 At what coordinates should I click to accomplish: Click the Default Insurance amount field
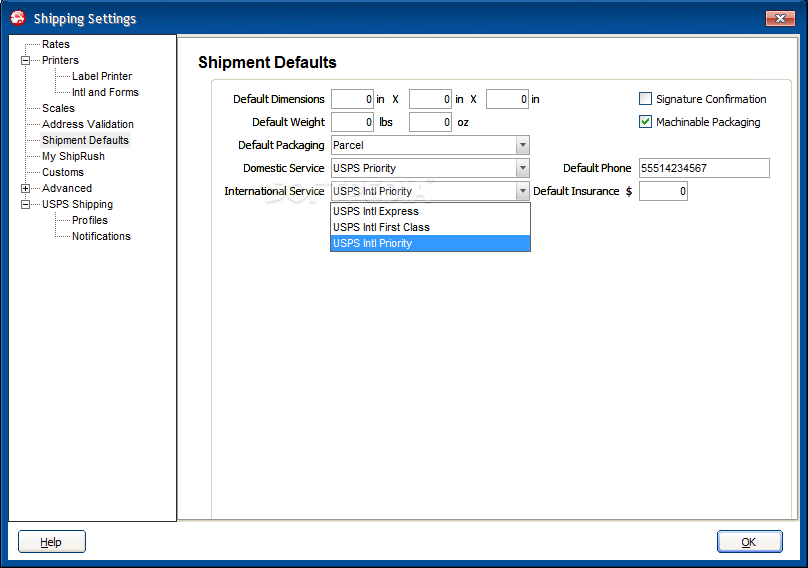tap(663, 191)
